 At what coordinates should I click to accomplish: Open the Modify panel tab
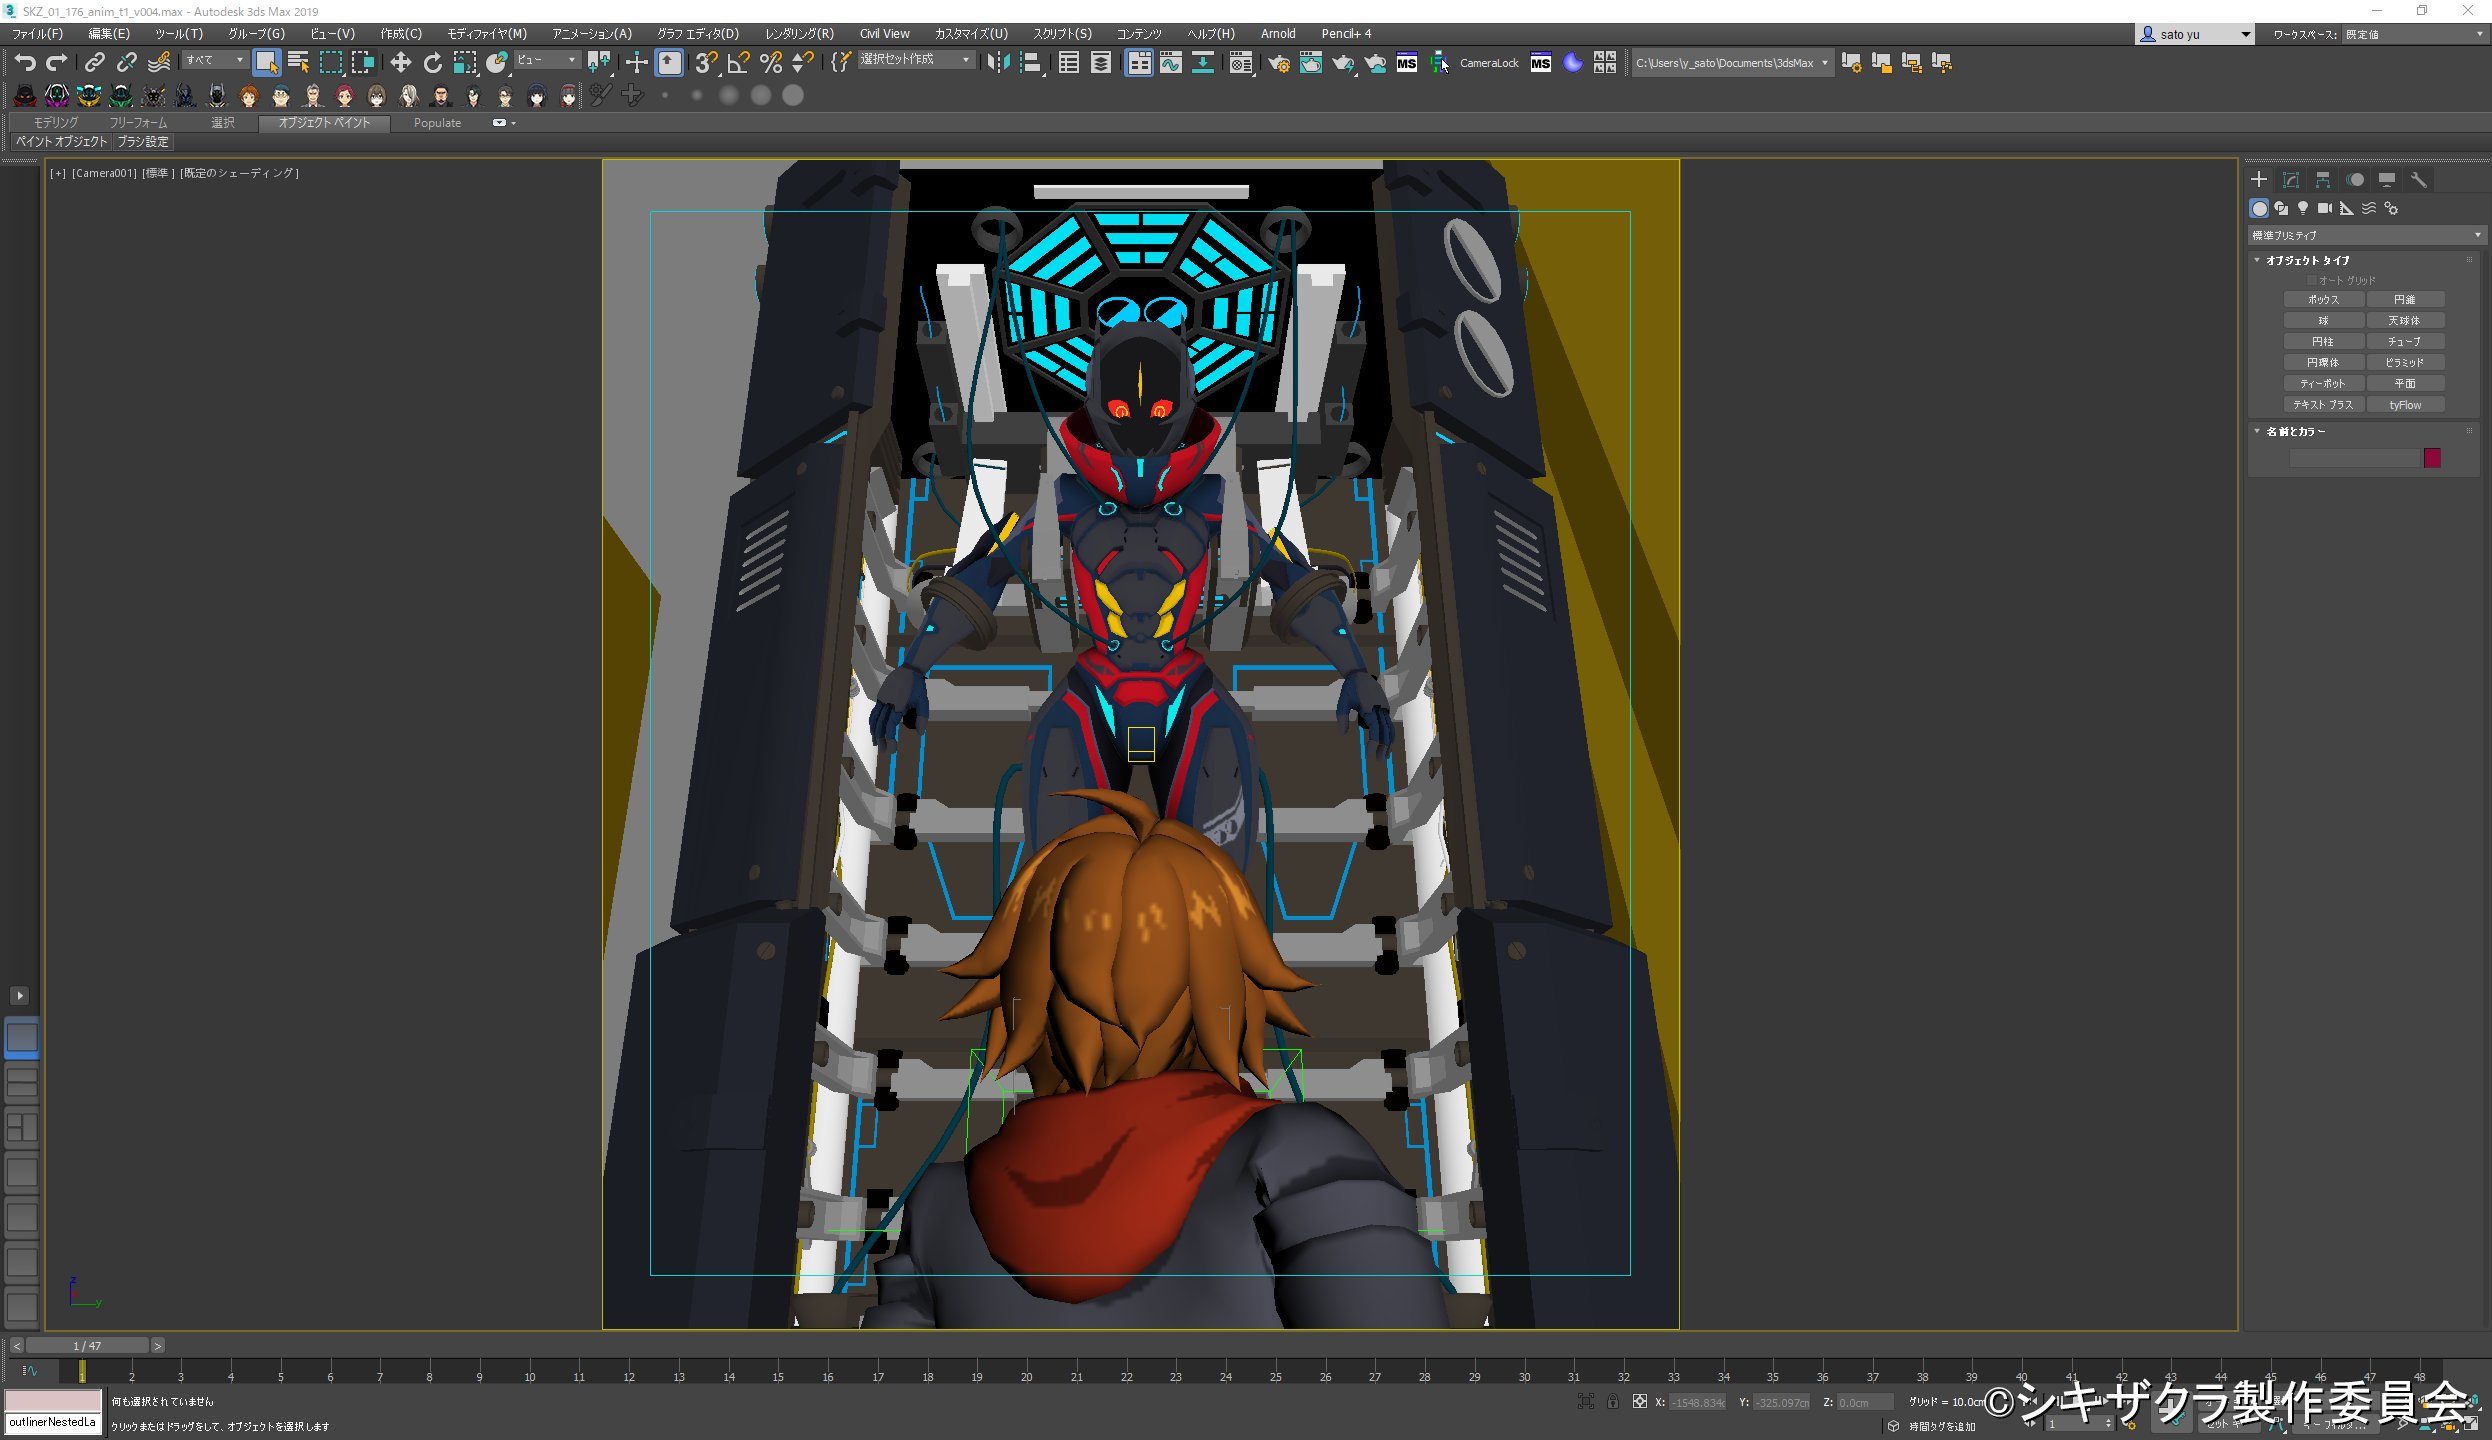click(2290, 180)
